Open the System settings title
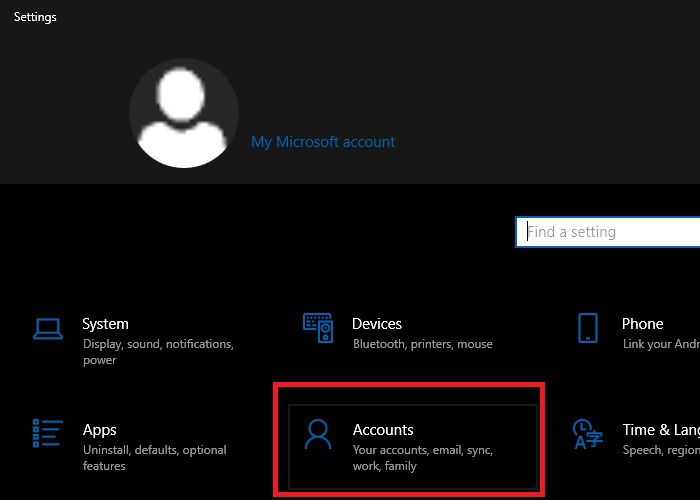700x500 pixels. (105, 324)
